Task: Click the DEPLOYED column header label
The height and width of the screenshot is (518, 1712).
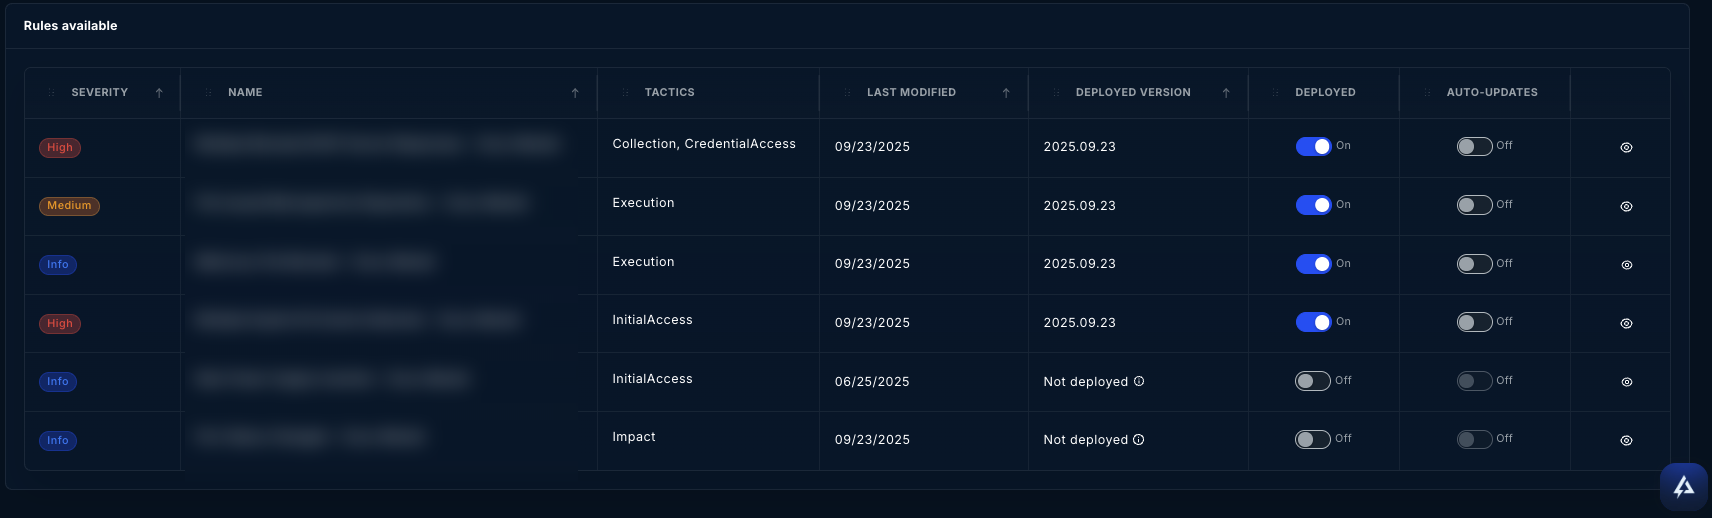Action: click(1325, 93)
